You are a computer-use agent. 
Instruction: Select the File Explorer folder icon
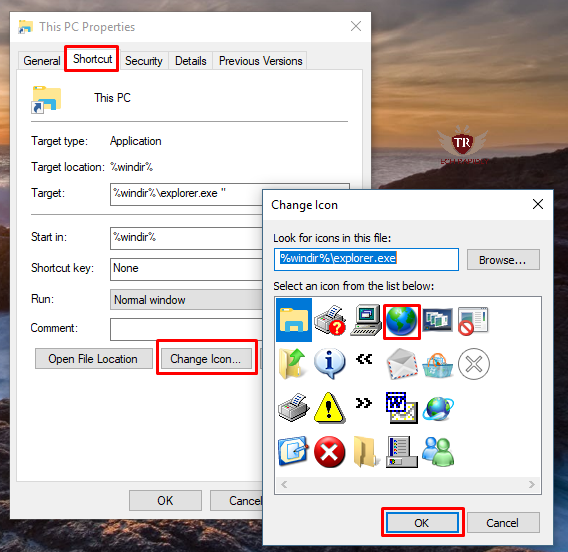(x=294, y=320)
